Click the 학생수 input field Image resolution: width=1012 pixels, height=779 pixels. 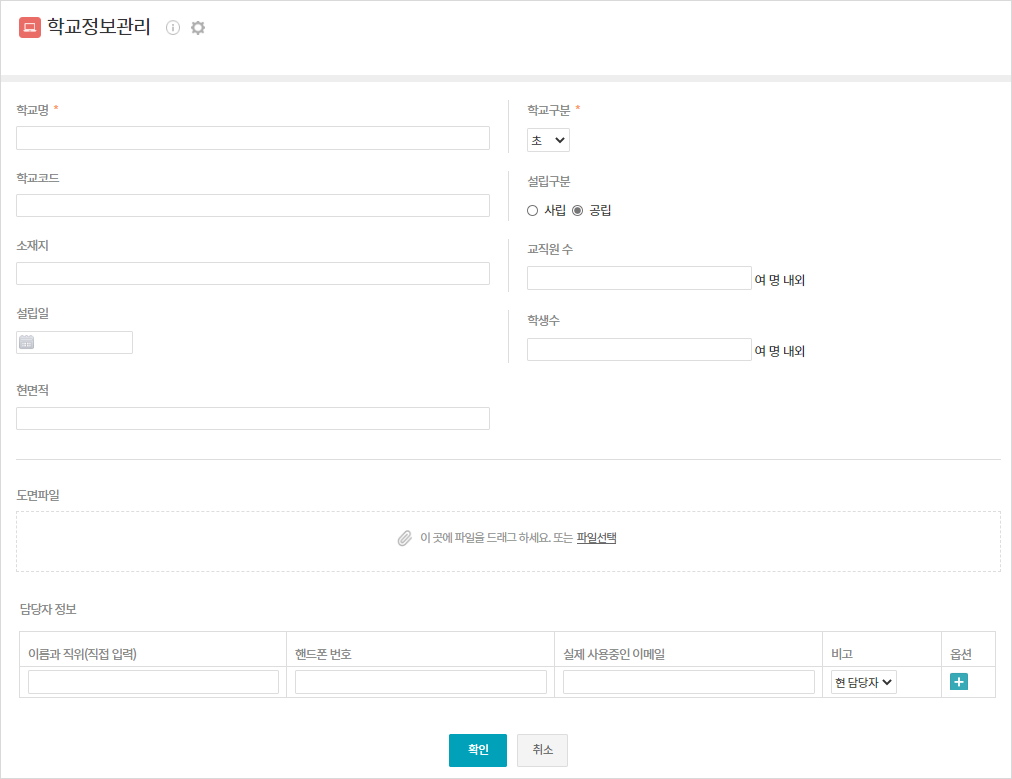click(x=639, y=350)
